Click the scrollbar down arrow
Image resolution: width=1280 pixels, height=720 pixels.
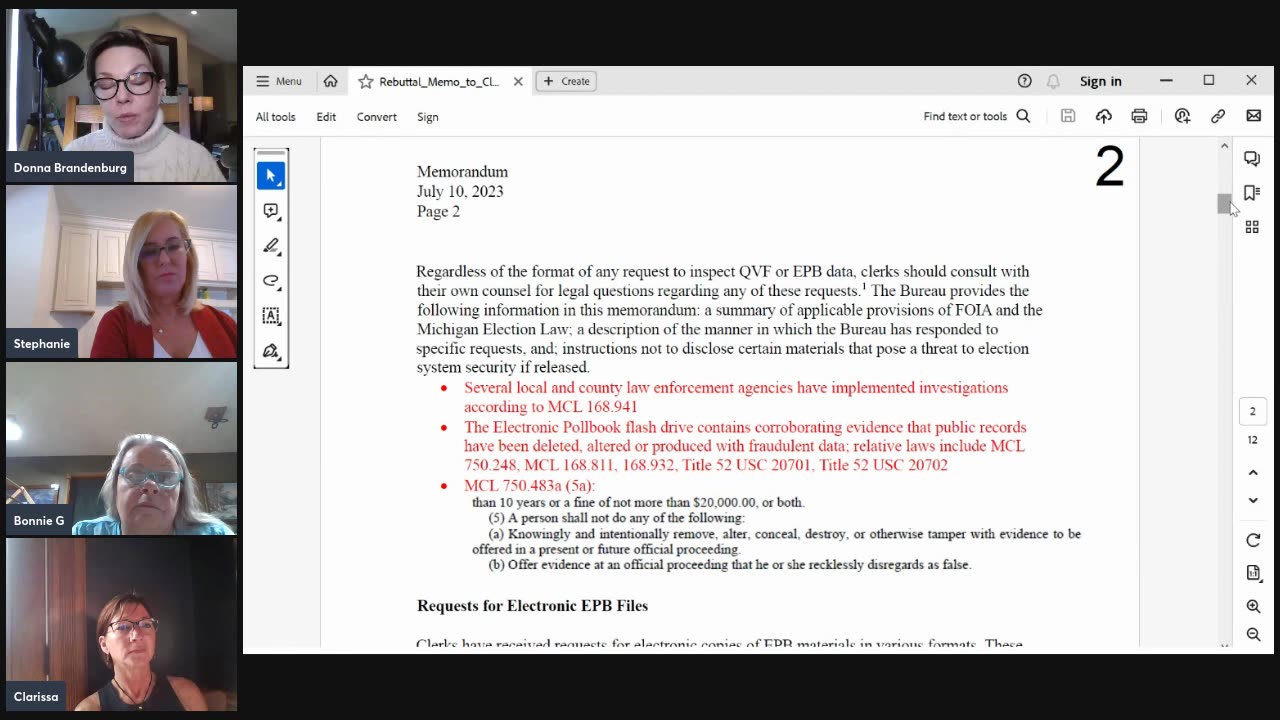click(x=1224, y=646)
